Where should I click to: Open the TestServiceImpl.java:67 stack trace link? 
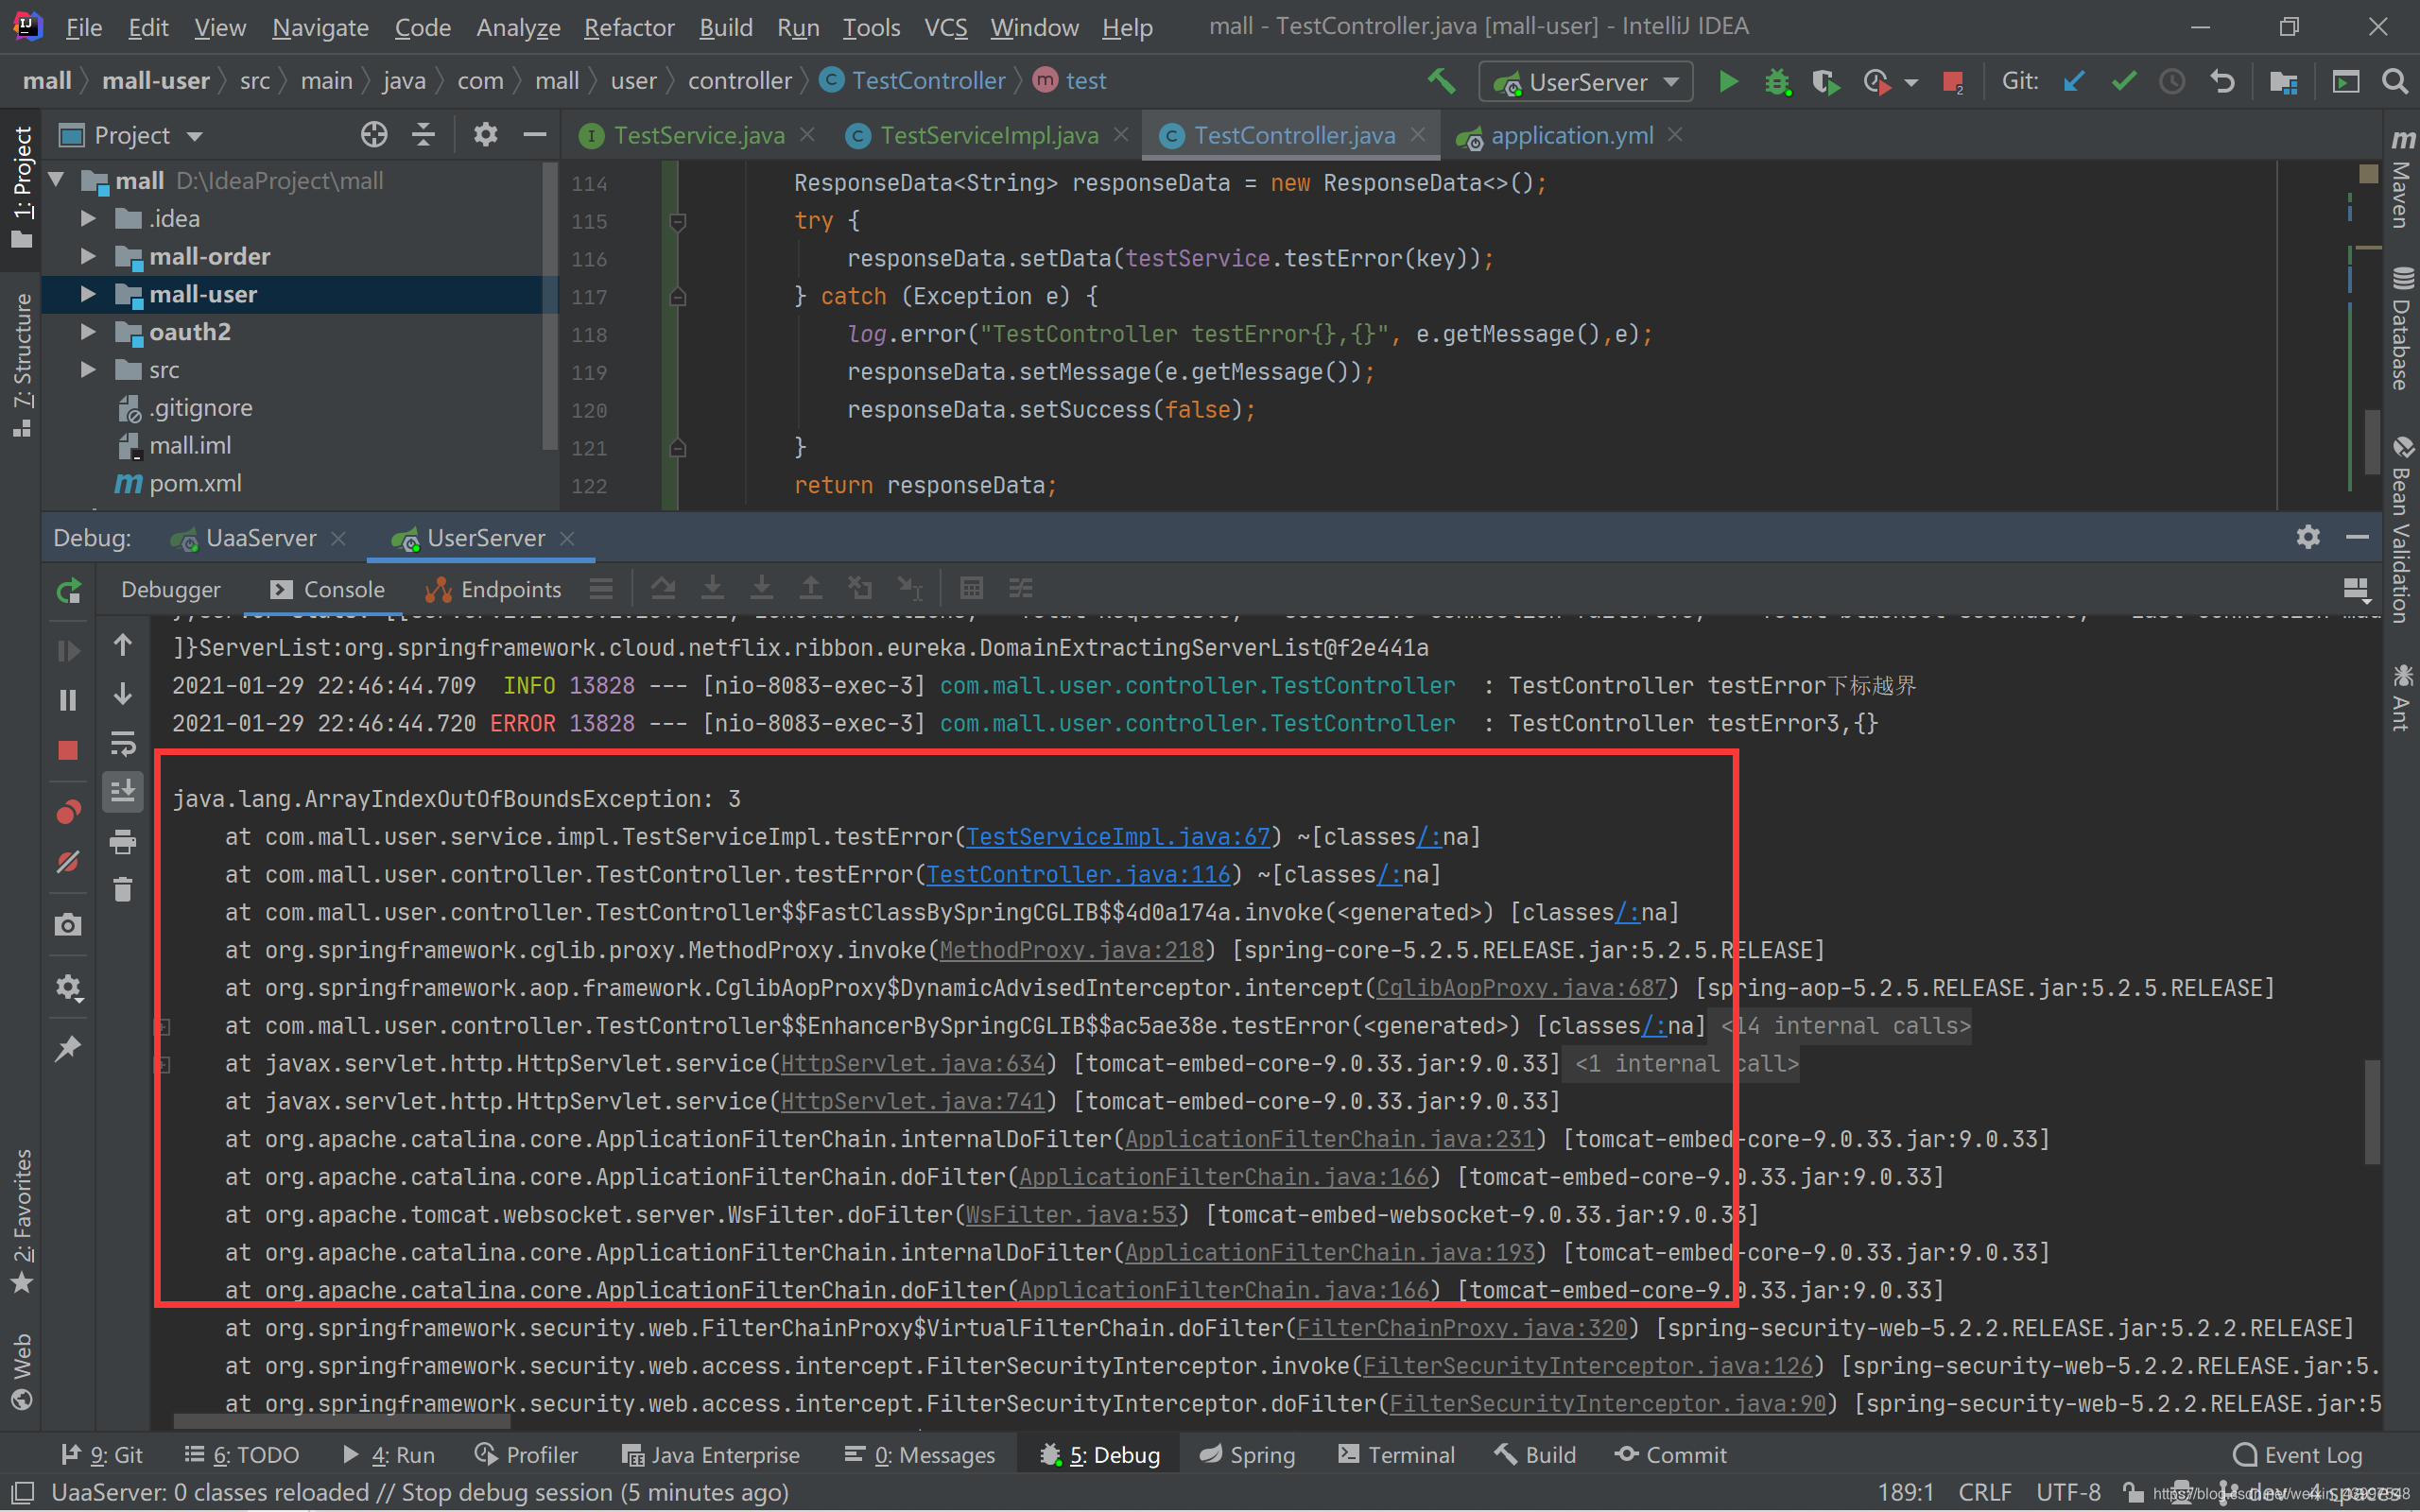(x=1118, y=837)
